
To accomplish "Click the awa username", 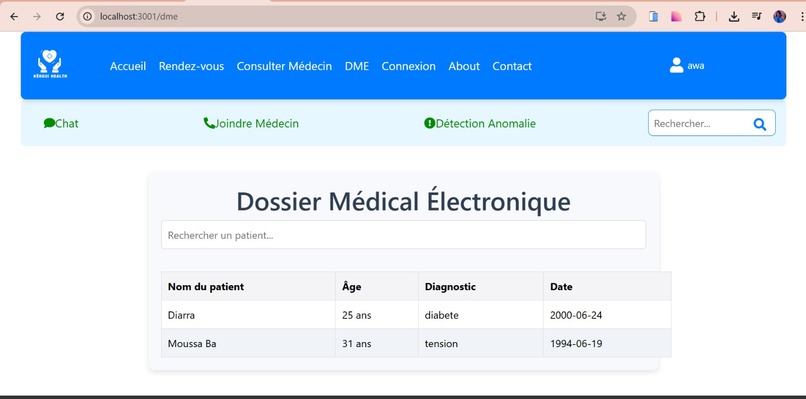I will (x=696, y=66).
